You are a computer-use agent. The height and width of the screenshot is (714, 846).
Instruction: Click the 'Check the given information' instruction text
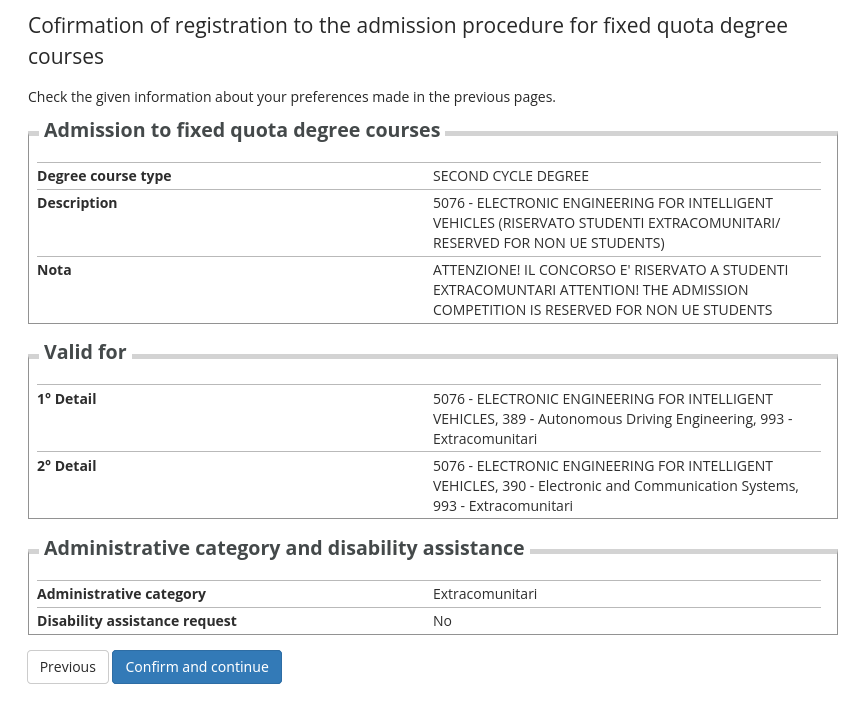tap(291, 97)
